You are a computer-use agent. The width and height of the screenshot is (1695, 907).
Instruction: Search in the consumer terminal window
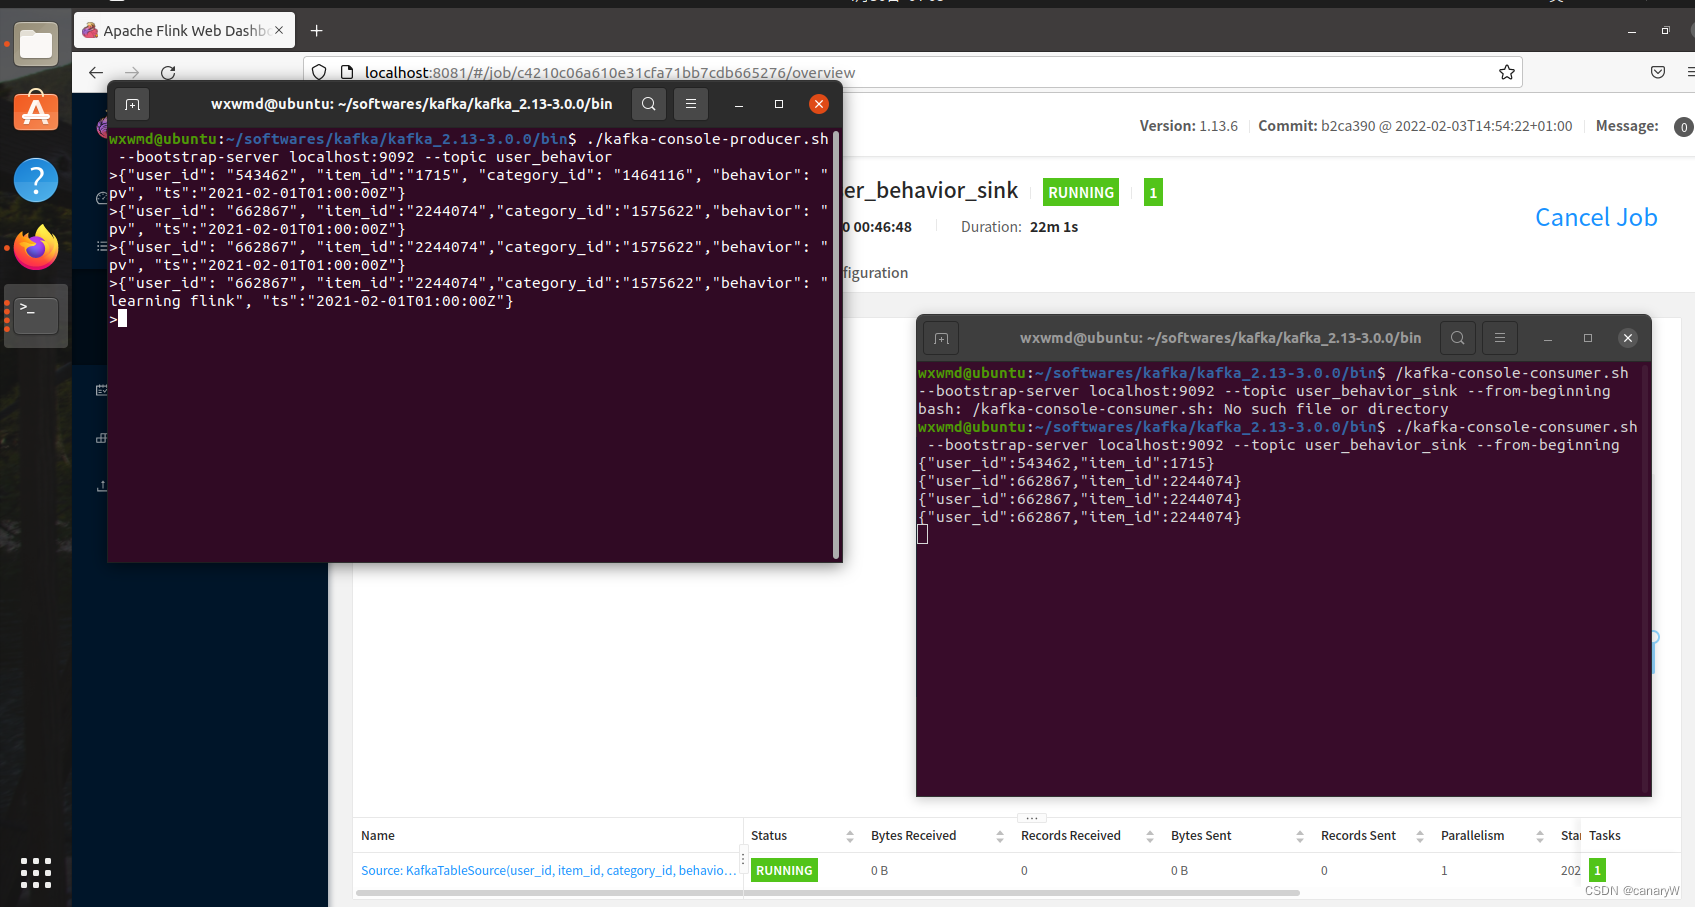[x=1458, y=338]
